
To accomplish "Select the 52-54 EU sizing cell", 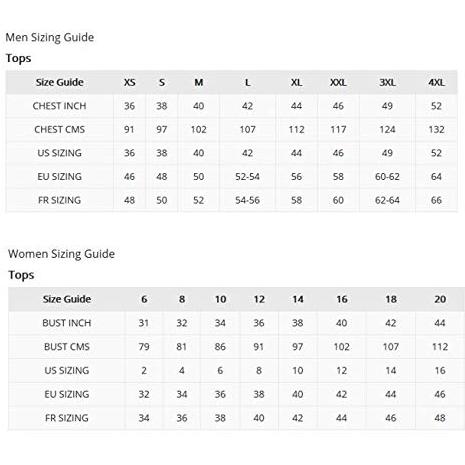I will tap(247, 177).
